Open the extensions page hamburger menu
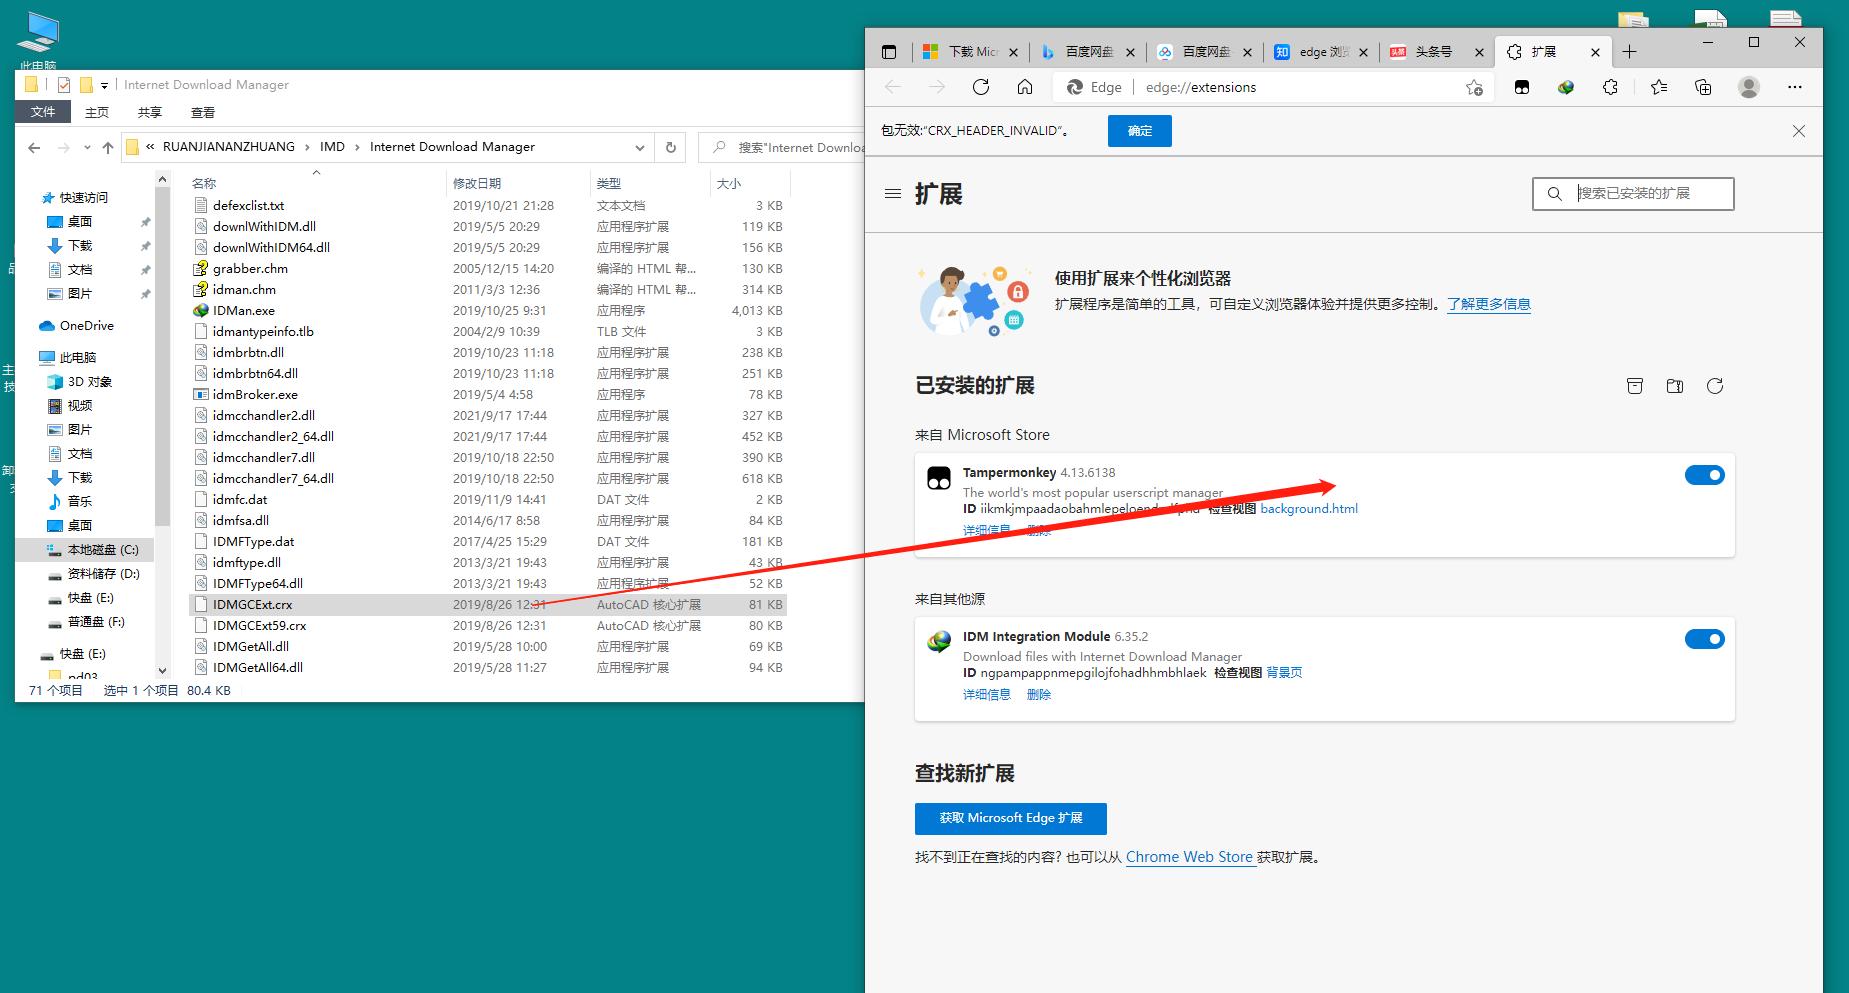The image size is (1849, 993). pyautogui.click(x=893, y=194)
